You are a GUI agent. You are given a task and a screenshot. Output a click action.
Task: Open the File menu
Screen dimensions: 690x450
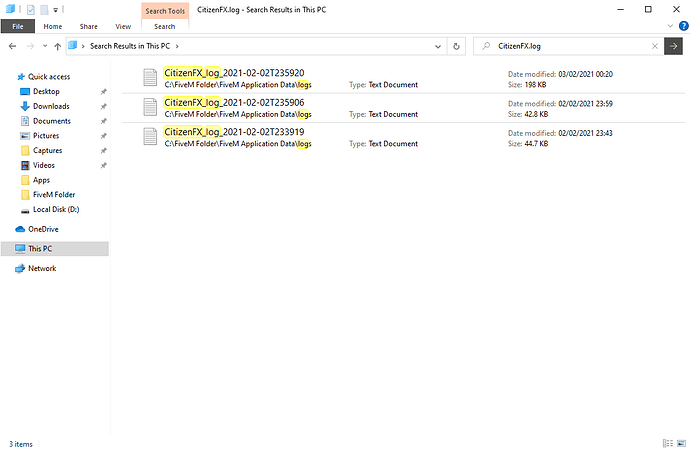(x=18, y=26)
